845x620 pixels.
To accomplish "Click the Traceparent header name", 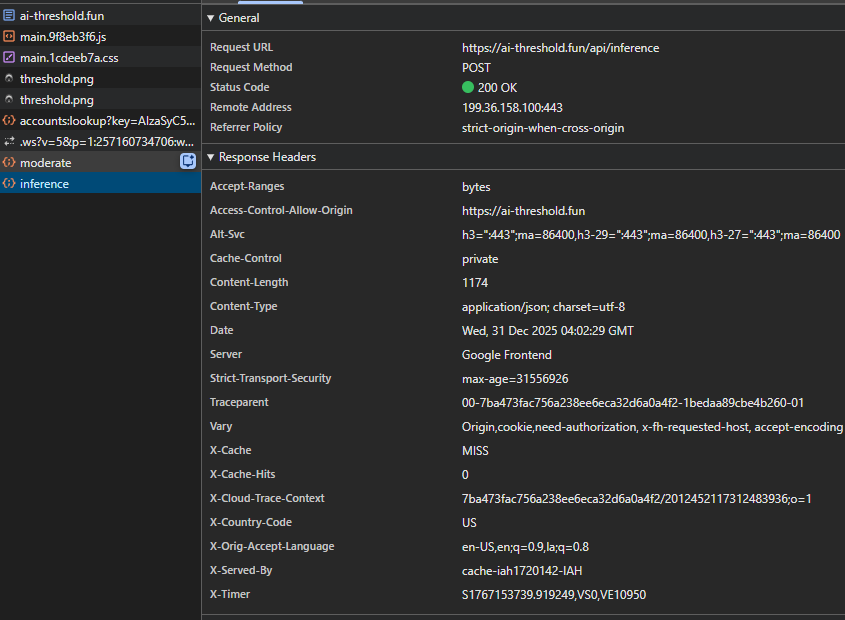I will coord(239,402).
